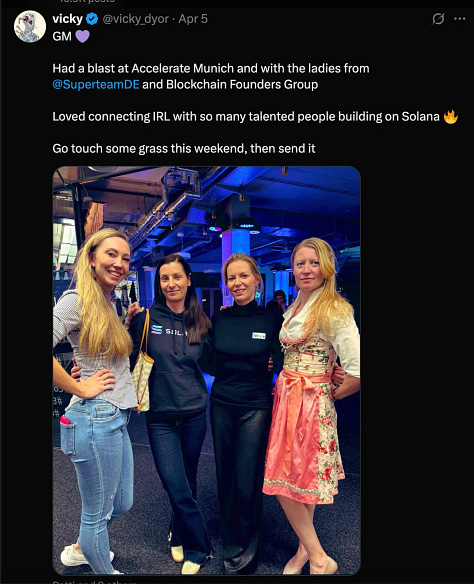Click the pink dirndl apron in photo
The image size is (474, 584).
[296, 426]
